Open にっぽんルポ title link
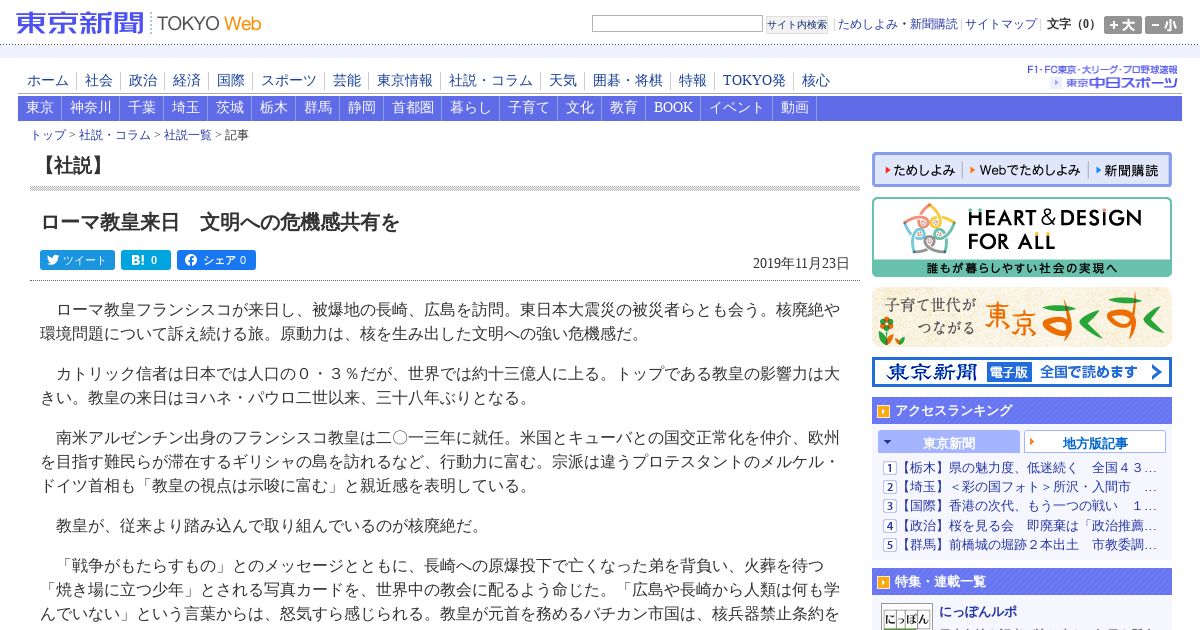This screenshot has height=630, width=1200. coord(978,612)
